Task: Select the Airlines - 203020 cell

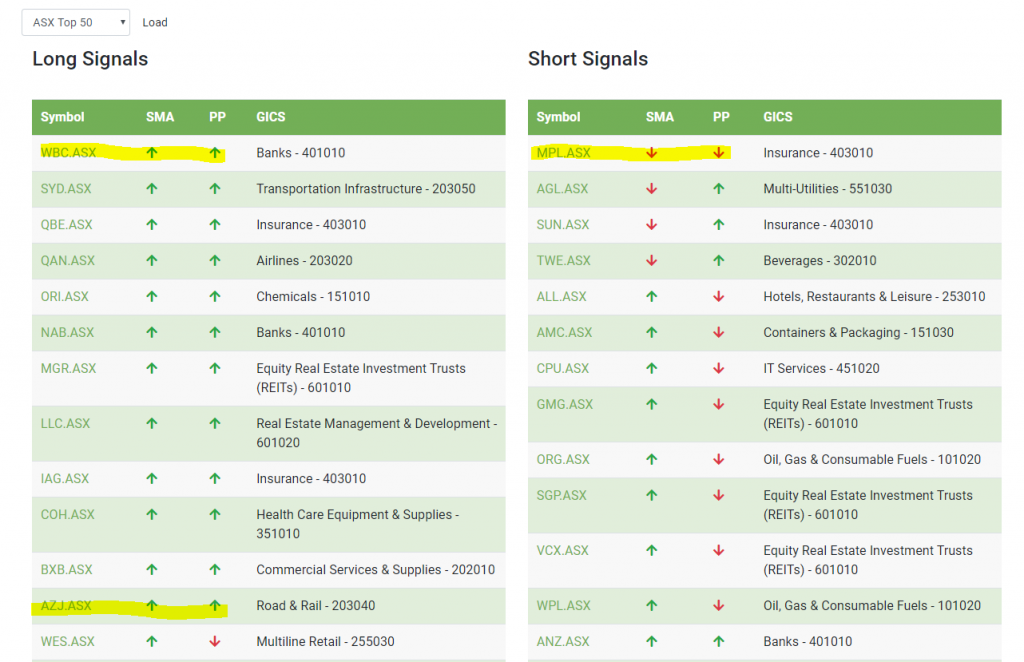Action: coord(304,260)
